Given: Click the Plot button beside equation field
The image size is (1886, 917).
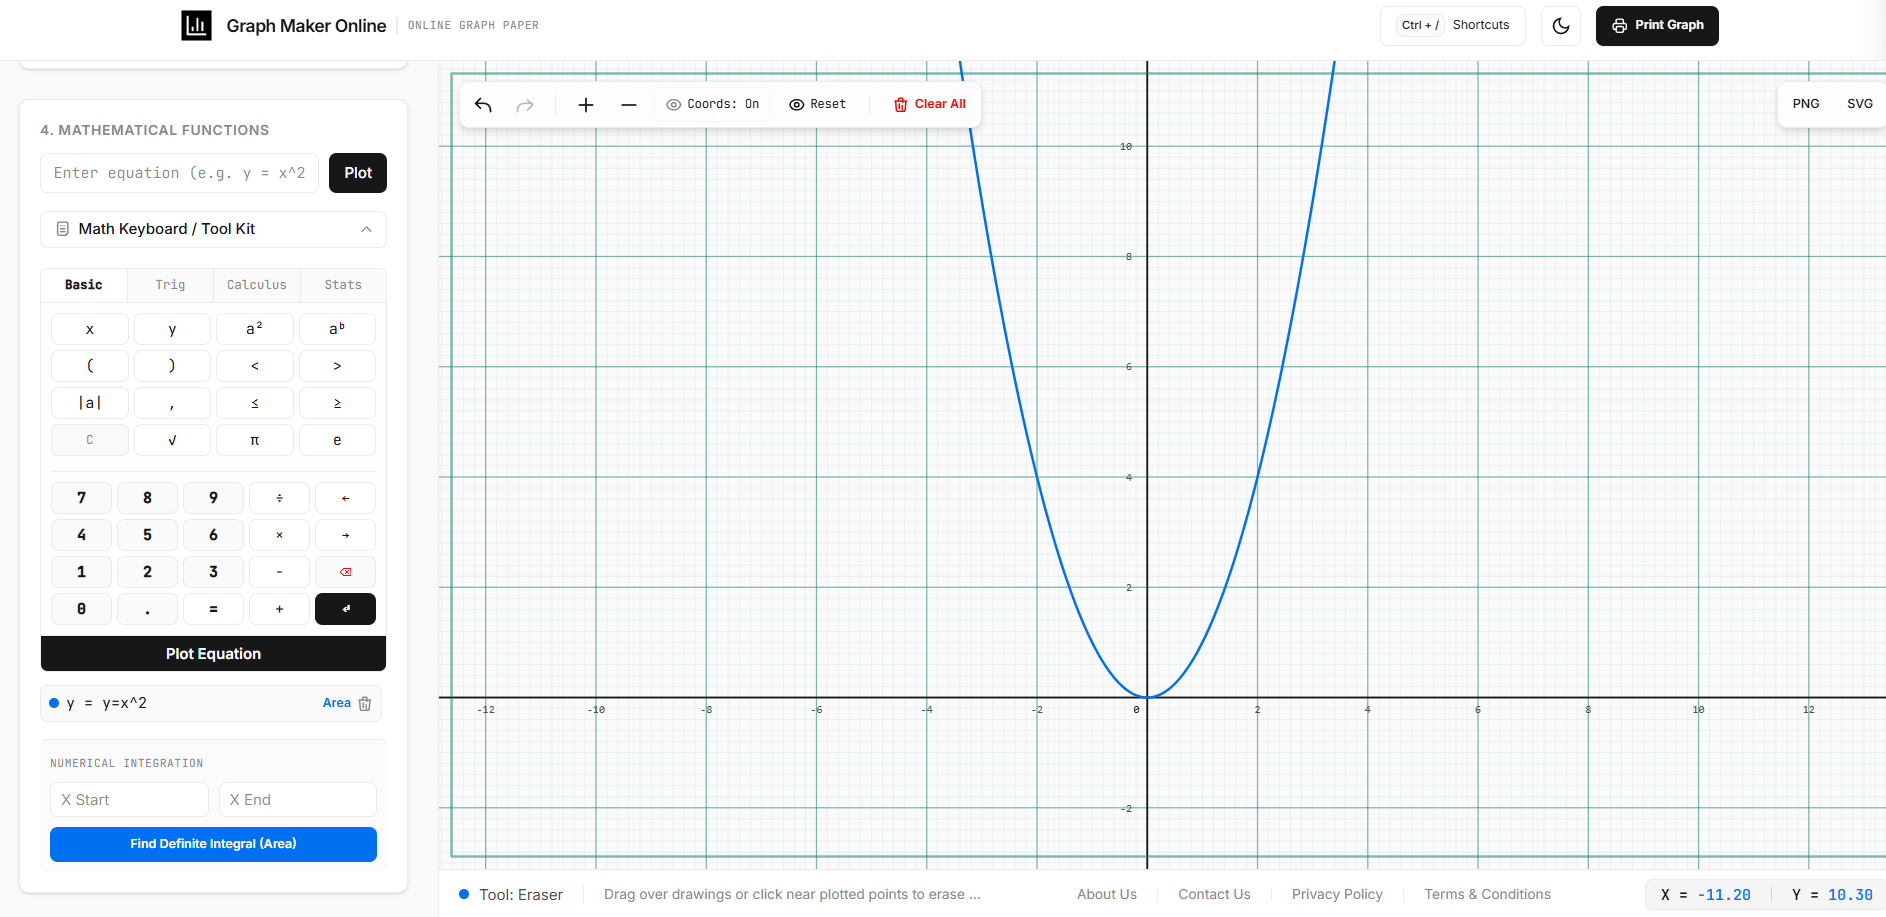Looking at the screenshot, I should tap(358, 173).
